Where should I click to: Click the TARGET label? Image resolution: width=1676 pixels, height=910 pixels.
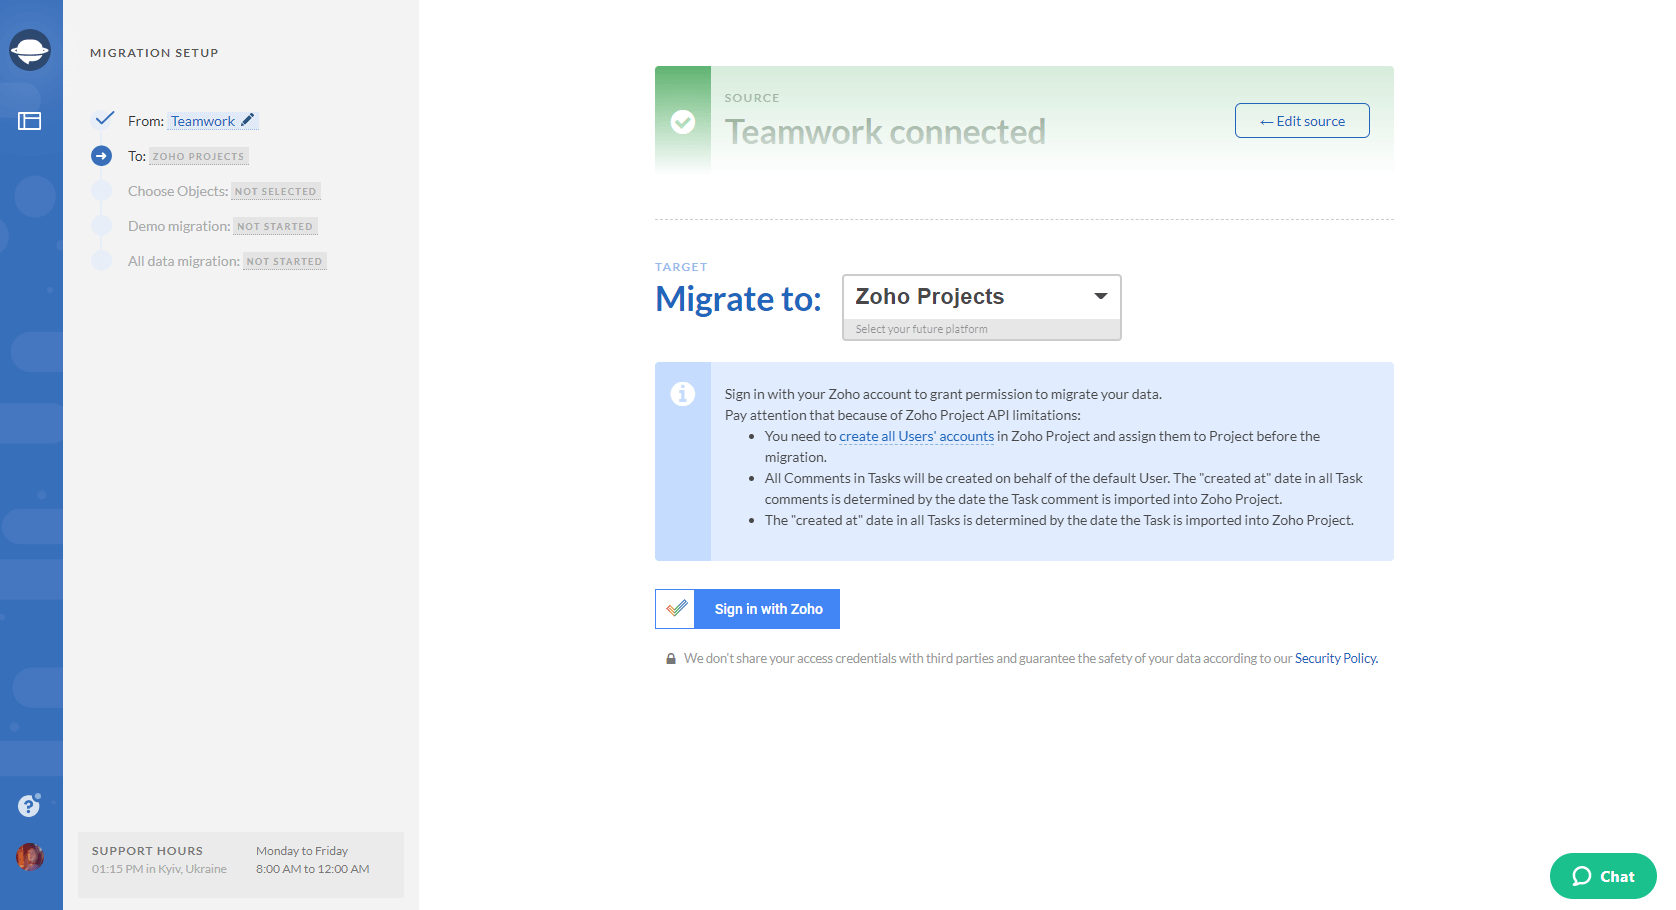click(681, 267)
